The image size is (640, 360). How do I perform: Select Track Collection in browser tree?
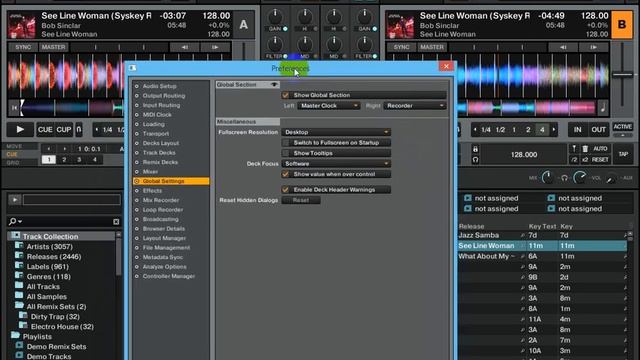[x=50, y=237]
